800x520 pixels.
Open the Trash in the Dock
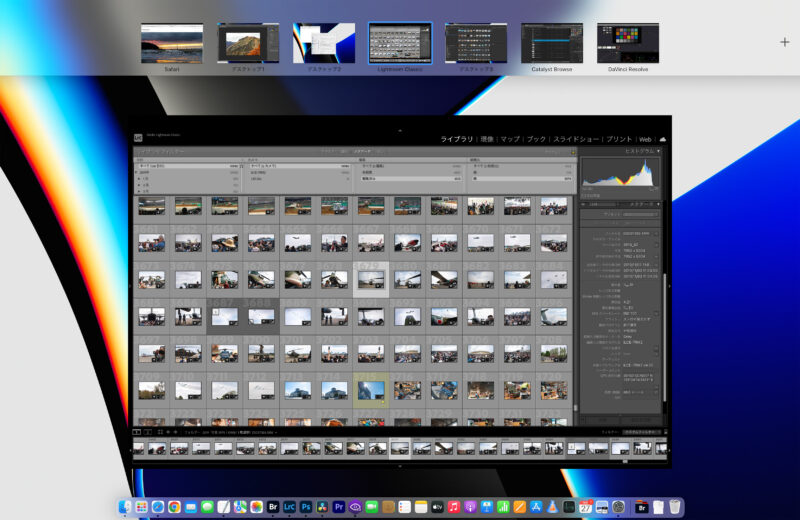point(675,507)
